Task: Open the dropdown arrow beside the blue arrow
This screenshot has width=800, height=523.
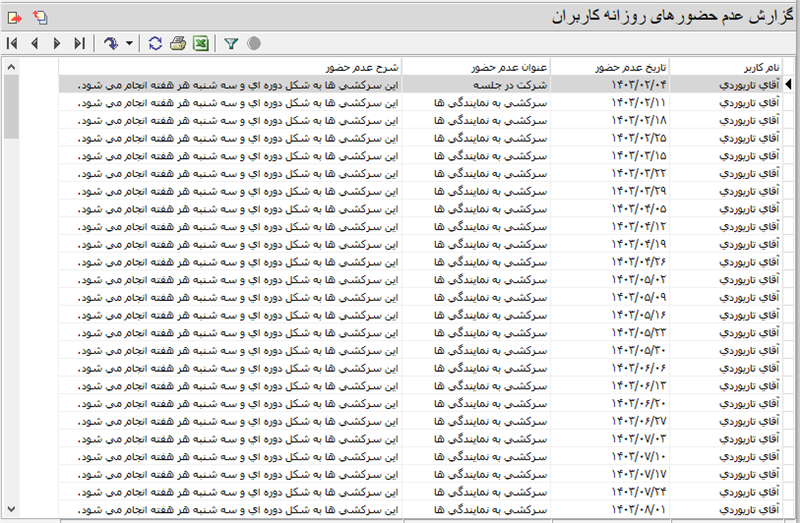Action: point(129,44)
